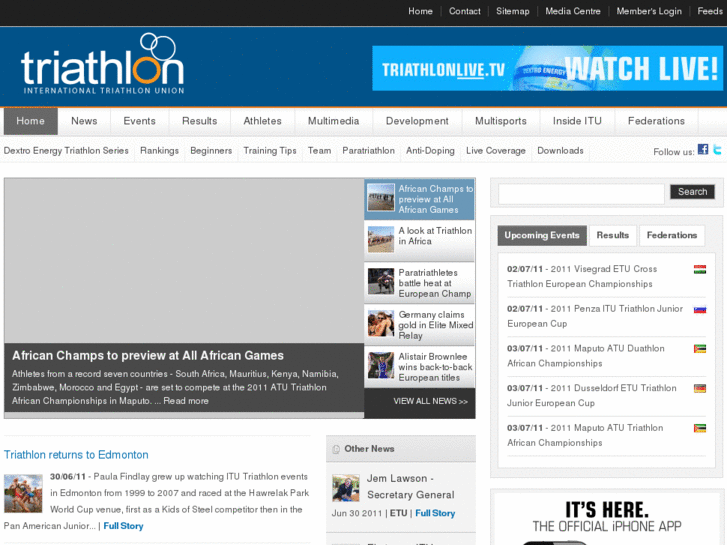Click Mozambique flag beside Maputo ATU Triathlon
Screen dimensions: 727x545
tap(700, 428)
